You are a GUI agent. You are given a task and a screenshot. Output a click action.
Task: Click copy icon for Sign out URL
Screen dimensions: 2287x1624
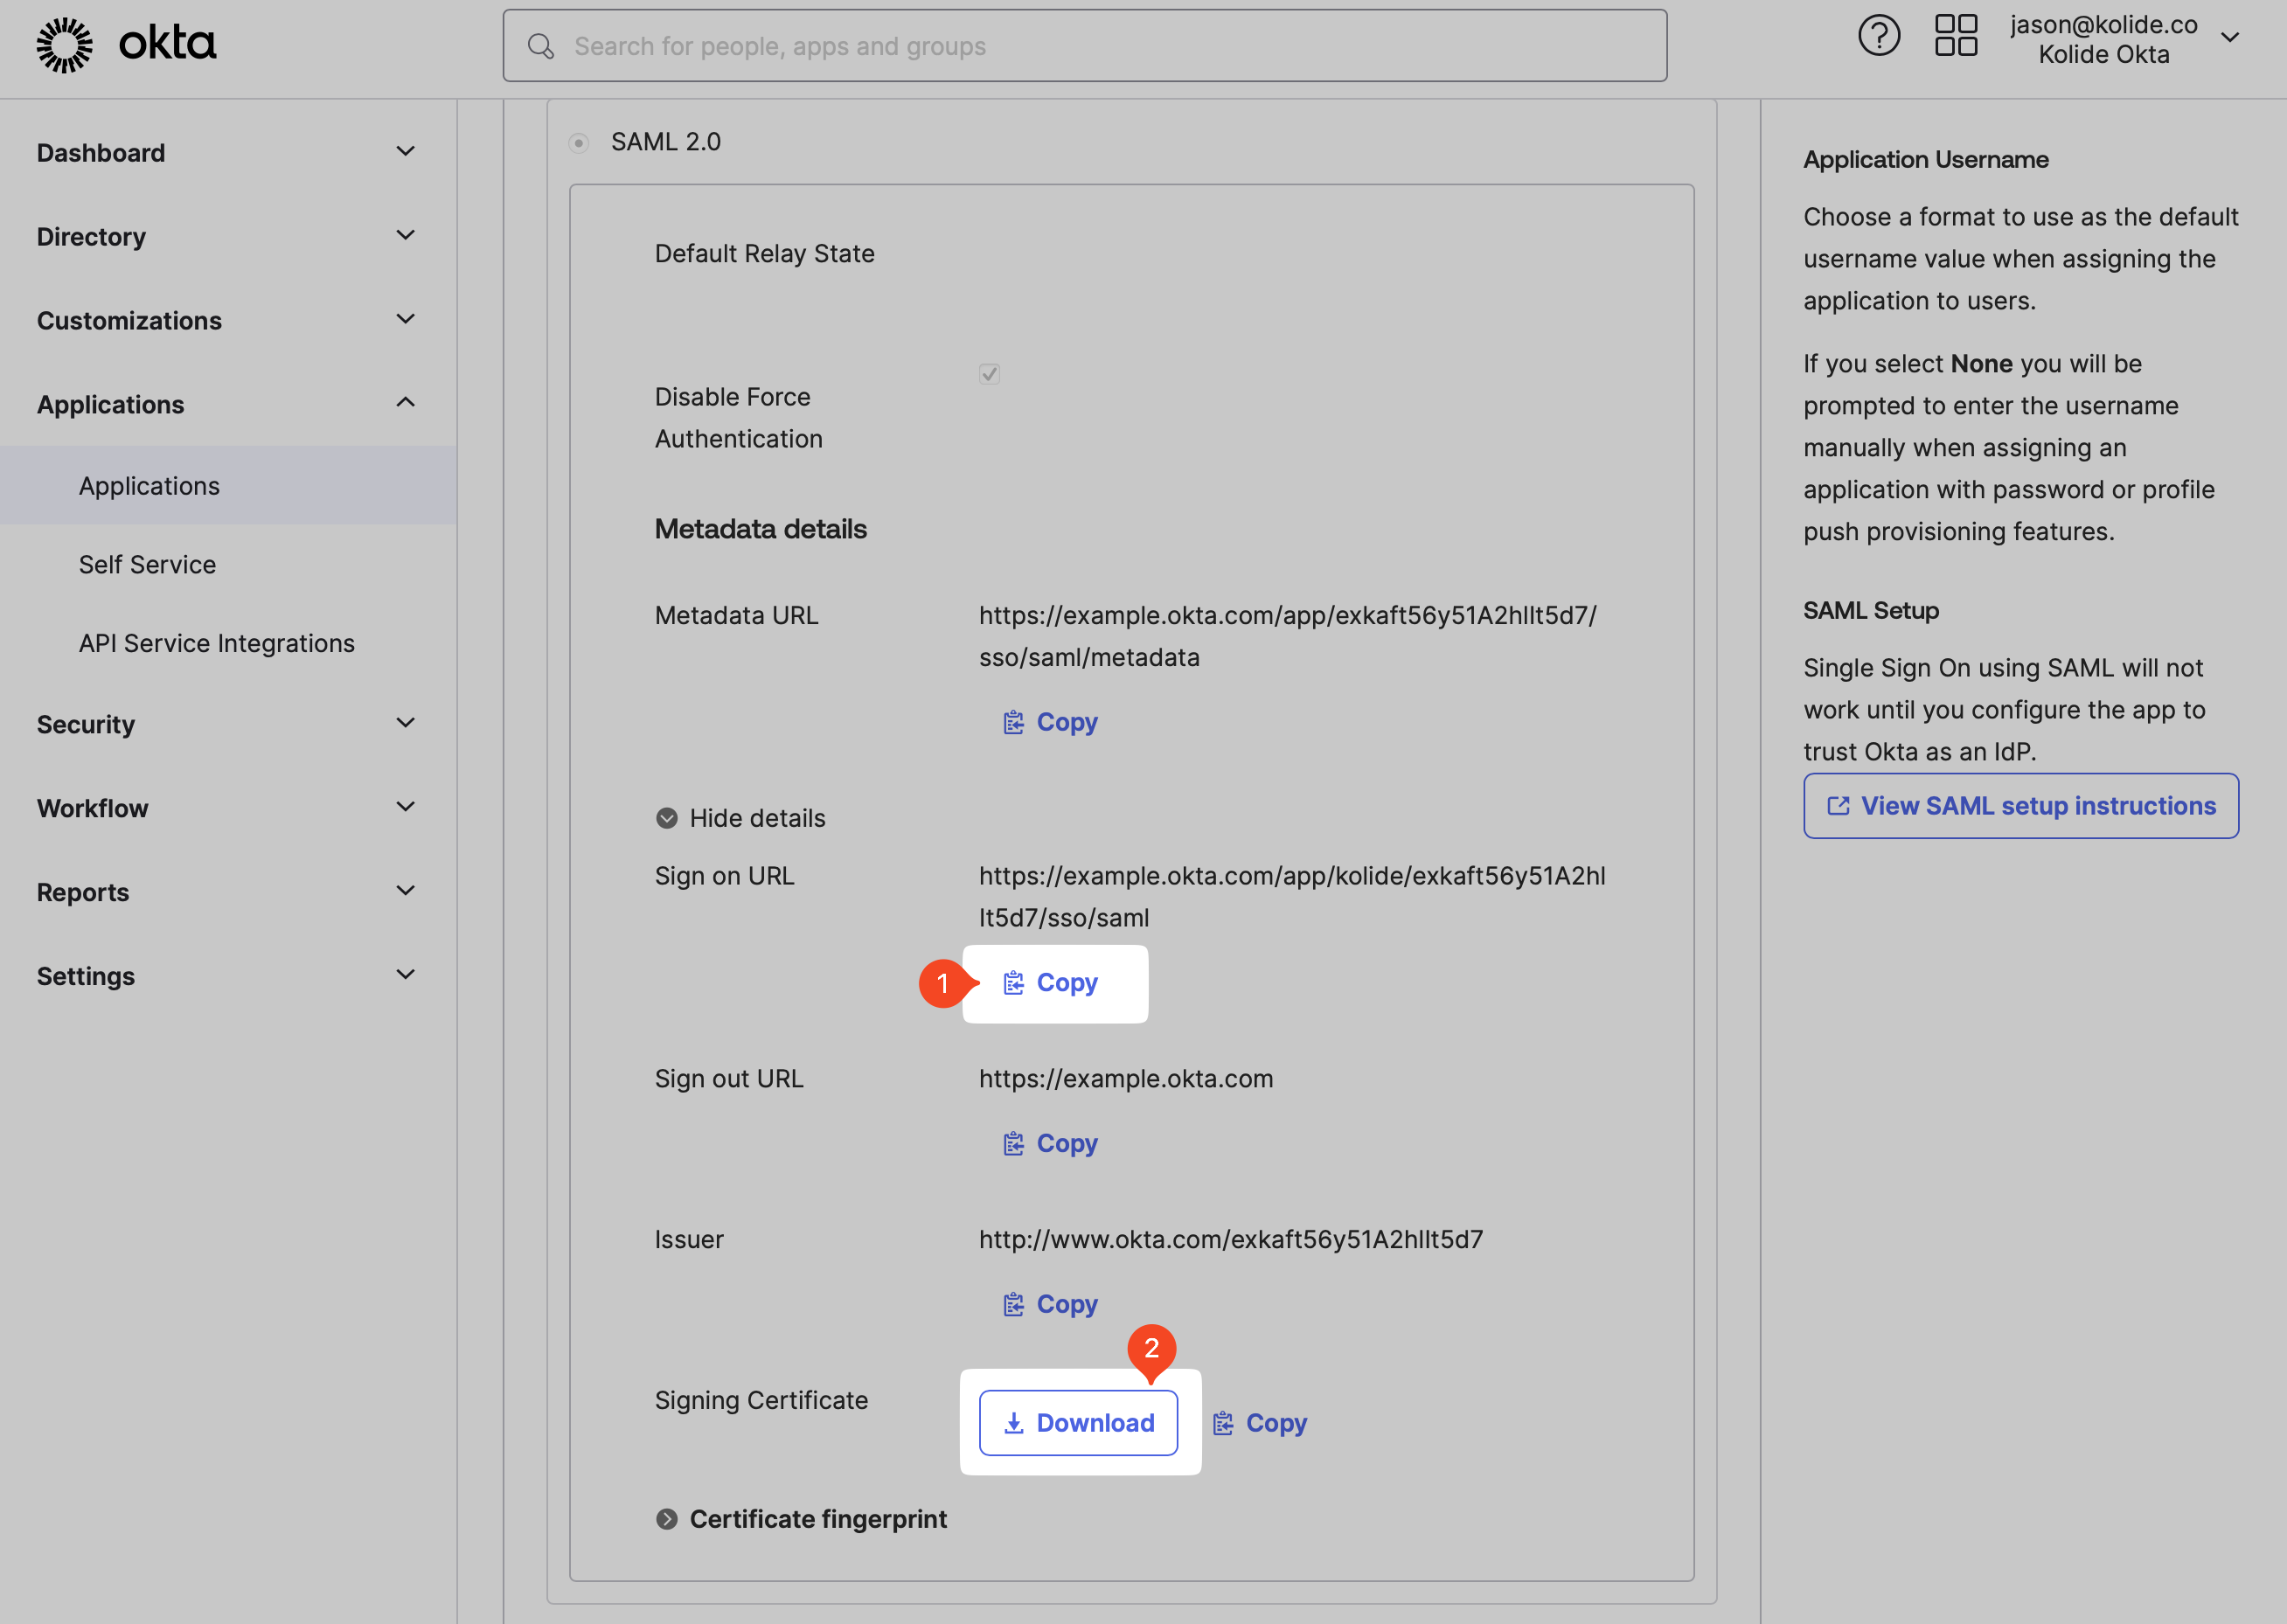[1014, 1143]
